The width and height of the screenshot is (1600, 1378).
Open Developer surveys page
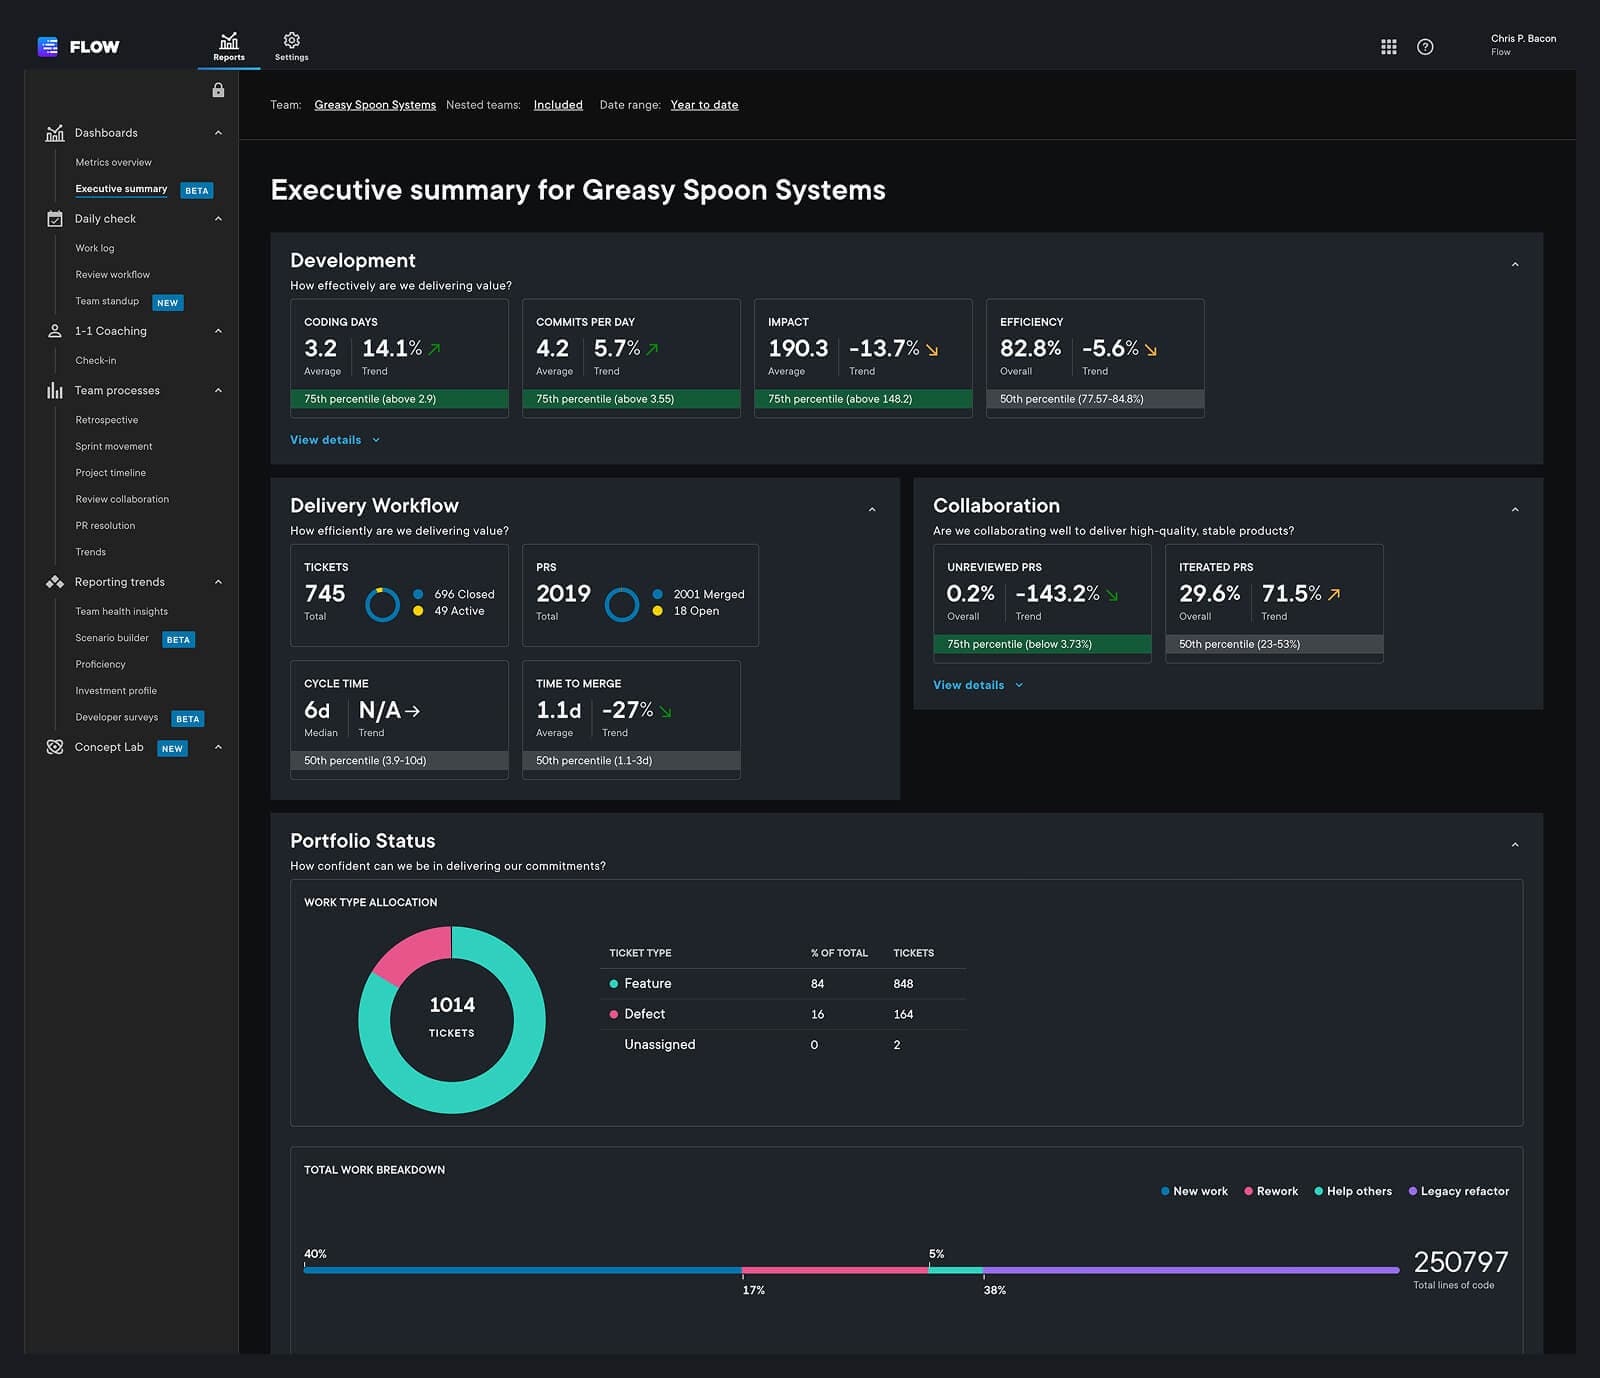pos(117,717)
